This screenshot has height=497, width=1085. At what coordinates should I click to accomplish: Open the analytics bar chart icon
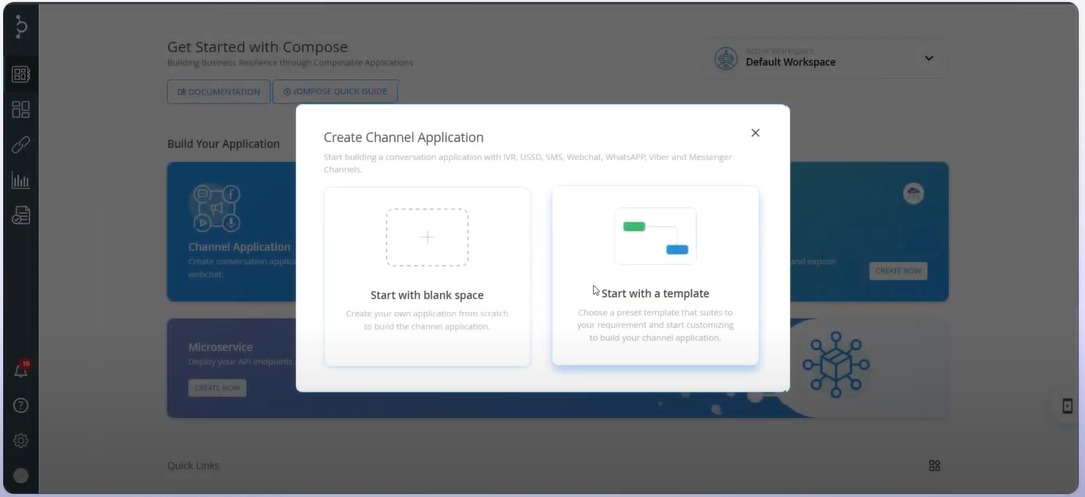pos(20,181)
